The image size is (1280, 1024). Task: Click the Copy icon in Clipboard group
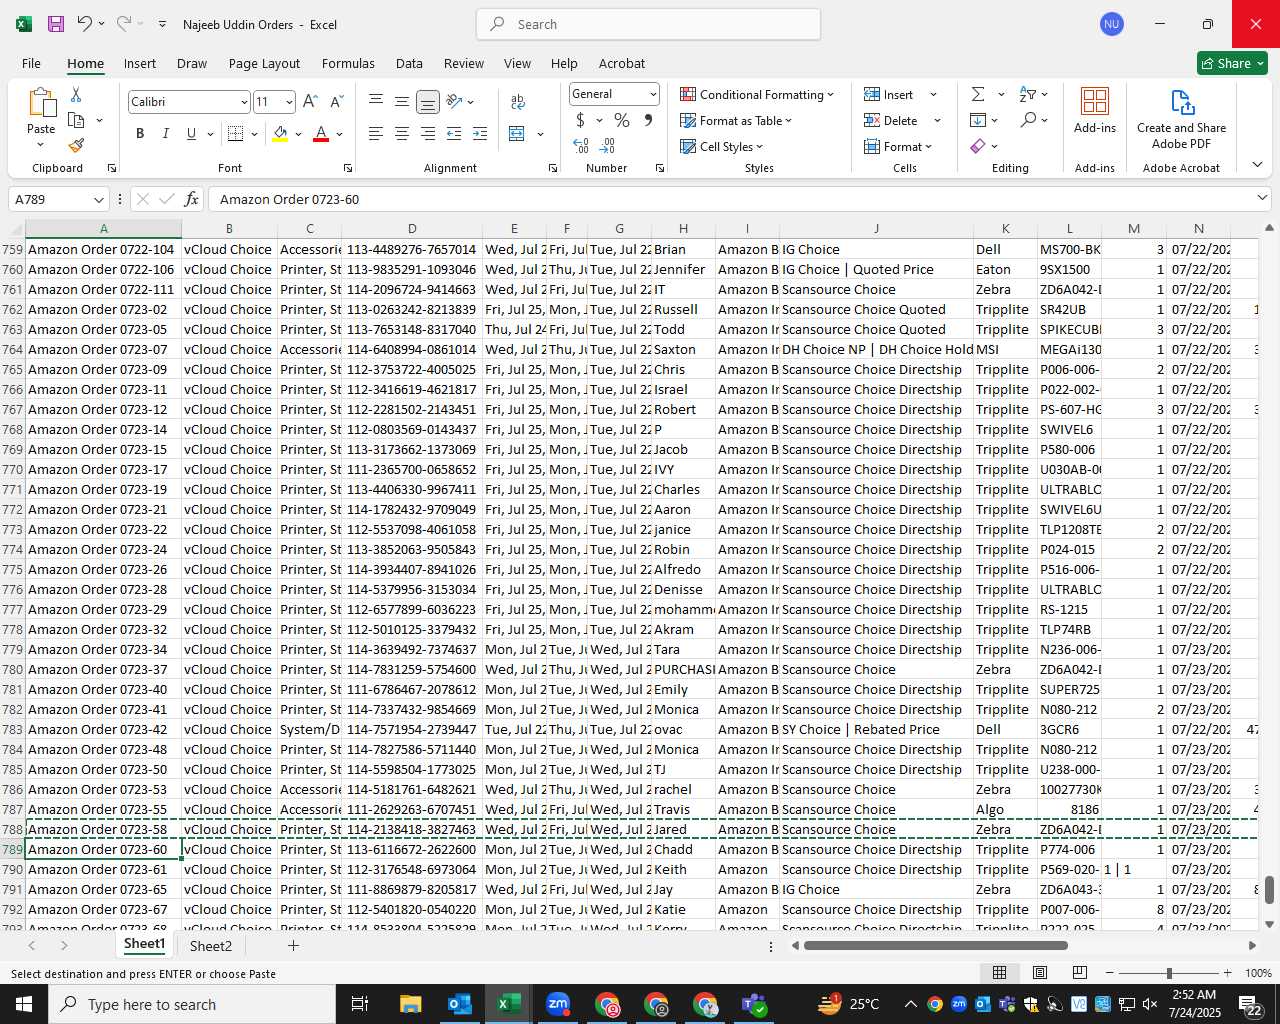pos(76,120)
